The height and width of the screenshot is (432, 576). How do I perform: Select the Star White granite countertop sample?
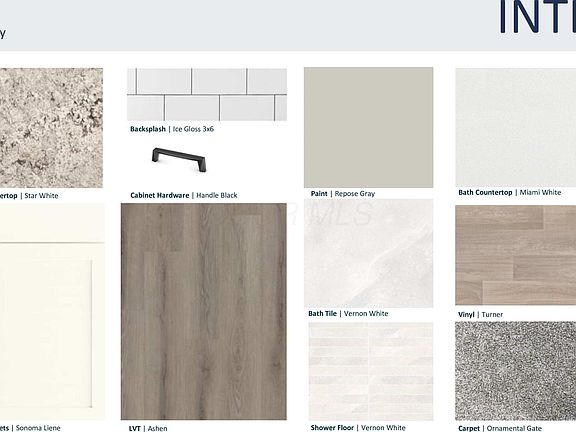point(51,128)
